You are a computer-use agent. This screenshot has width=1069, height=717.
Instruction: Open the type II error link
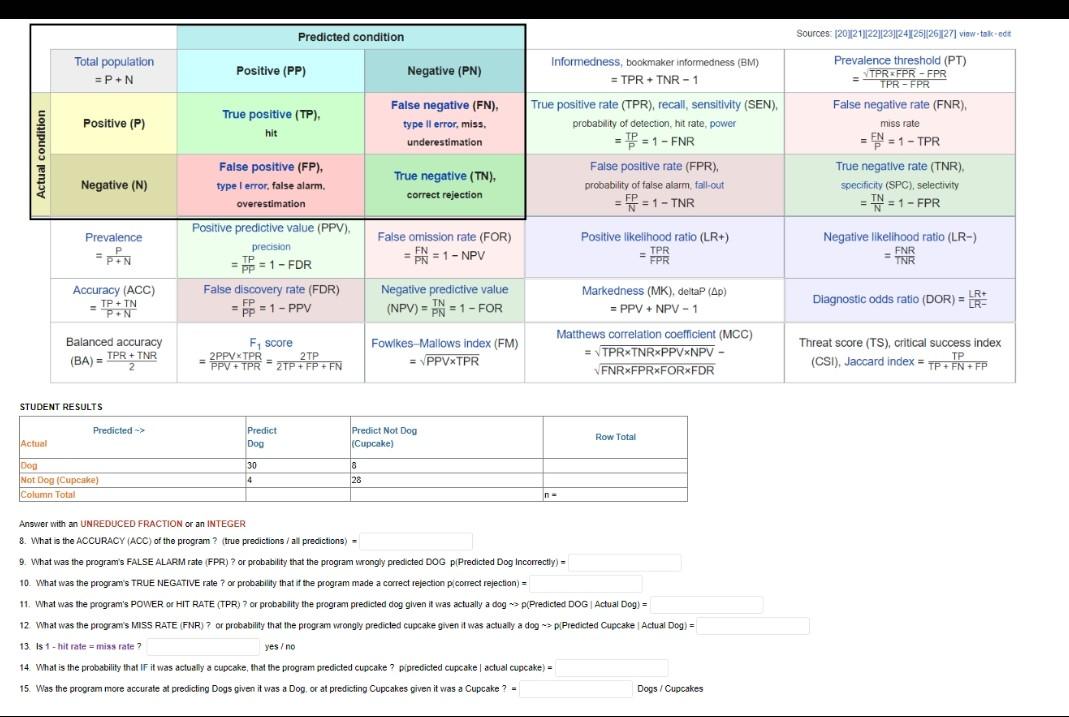(x=430, y=124)
